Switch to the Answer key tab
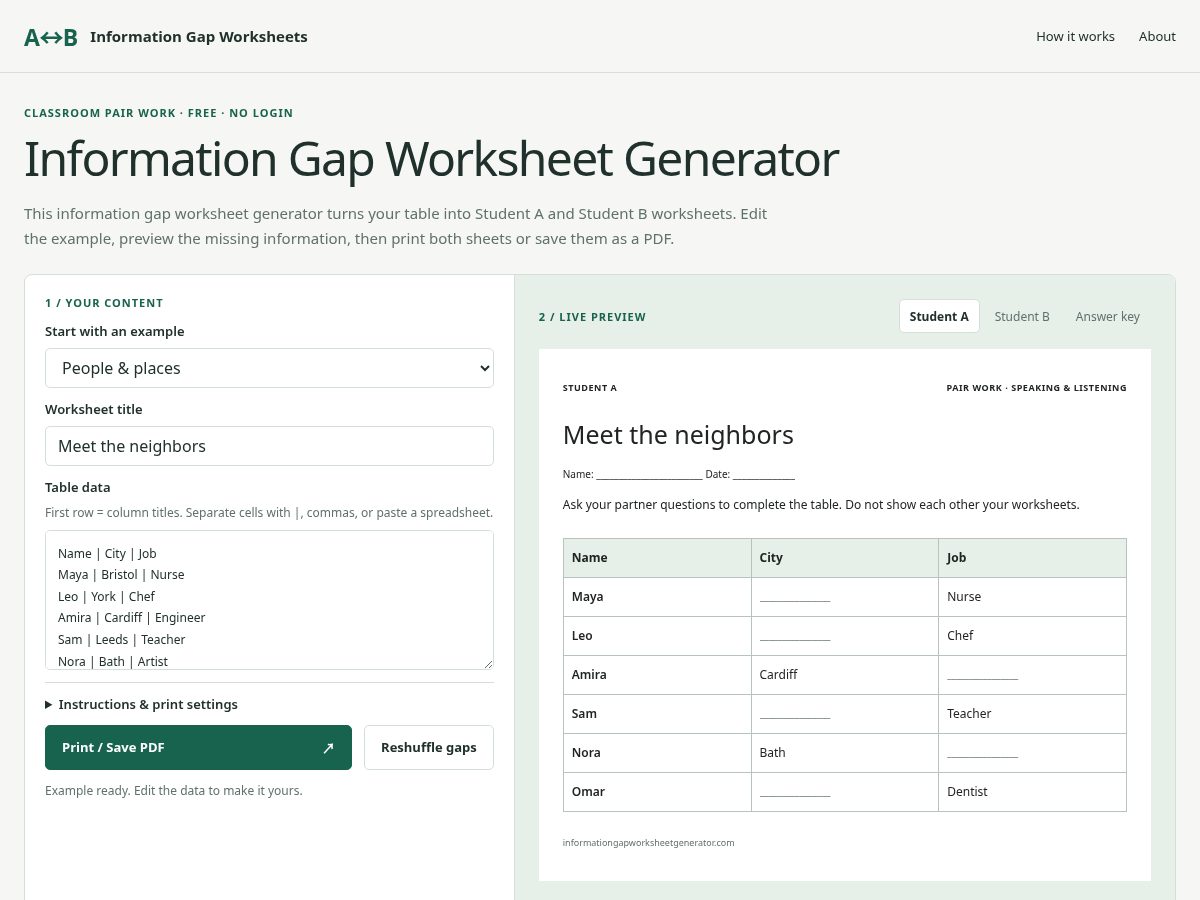Image resolution: width=1200 pixels, height=900 pixels. tap(1108, 316)
